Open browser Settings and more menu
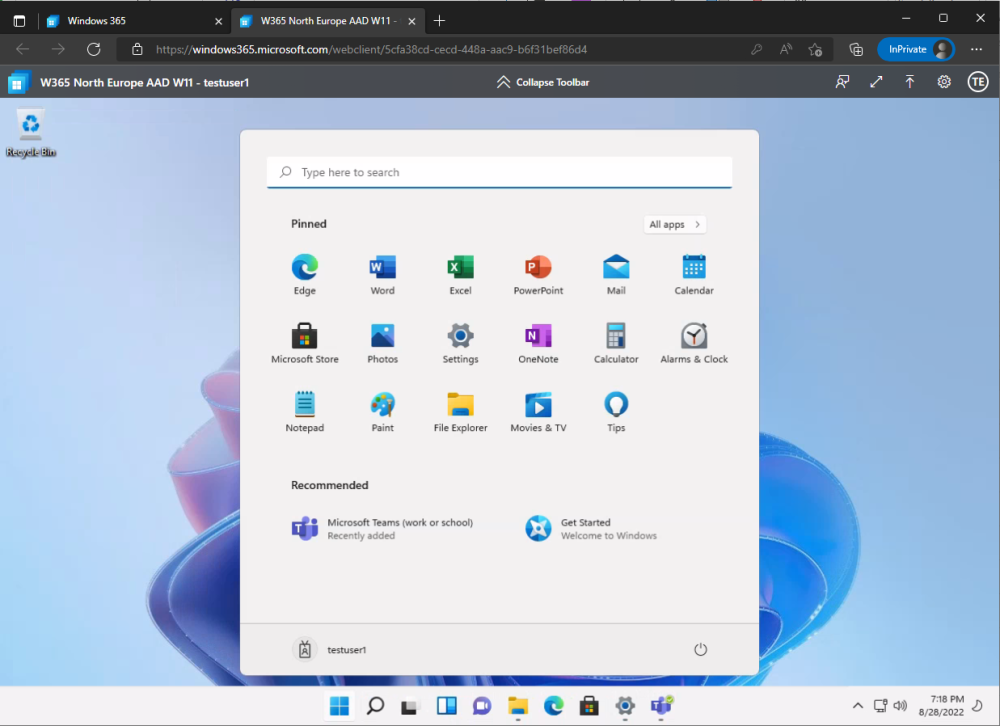The image size is (1000, 726). [x=976, y=49]
